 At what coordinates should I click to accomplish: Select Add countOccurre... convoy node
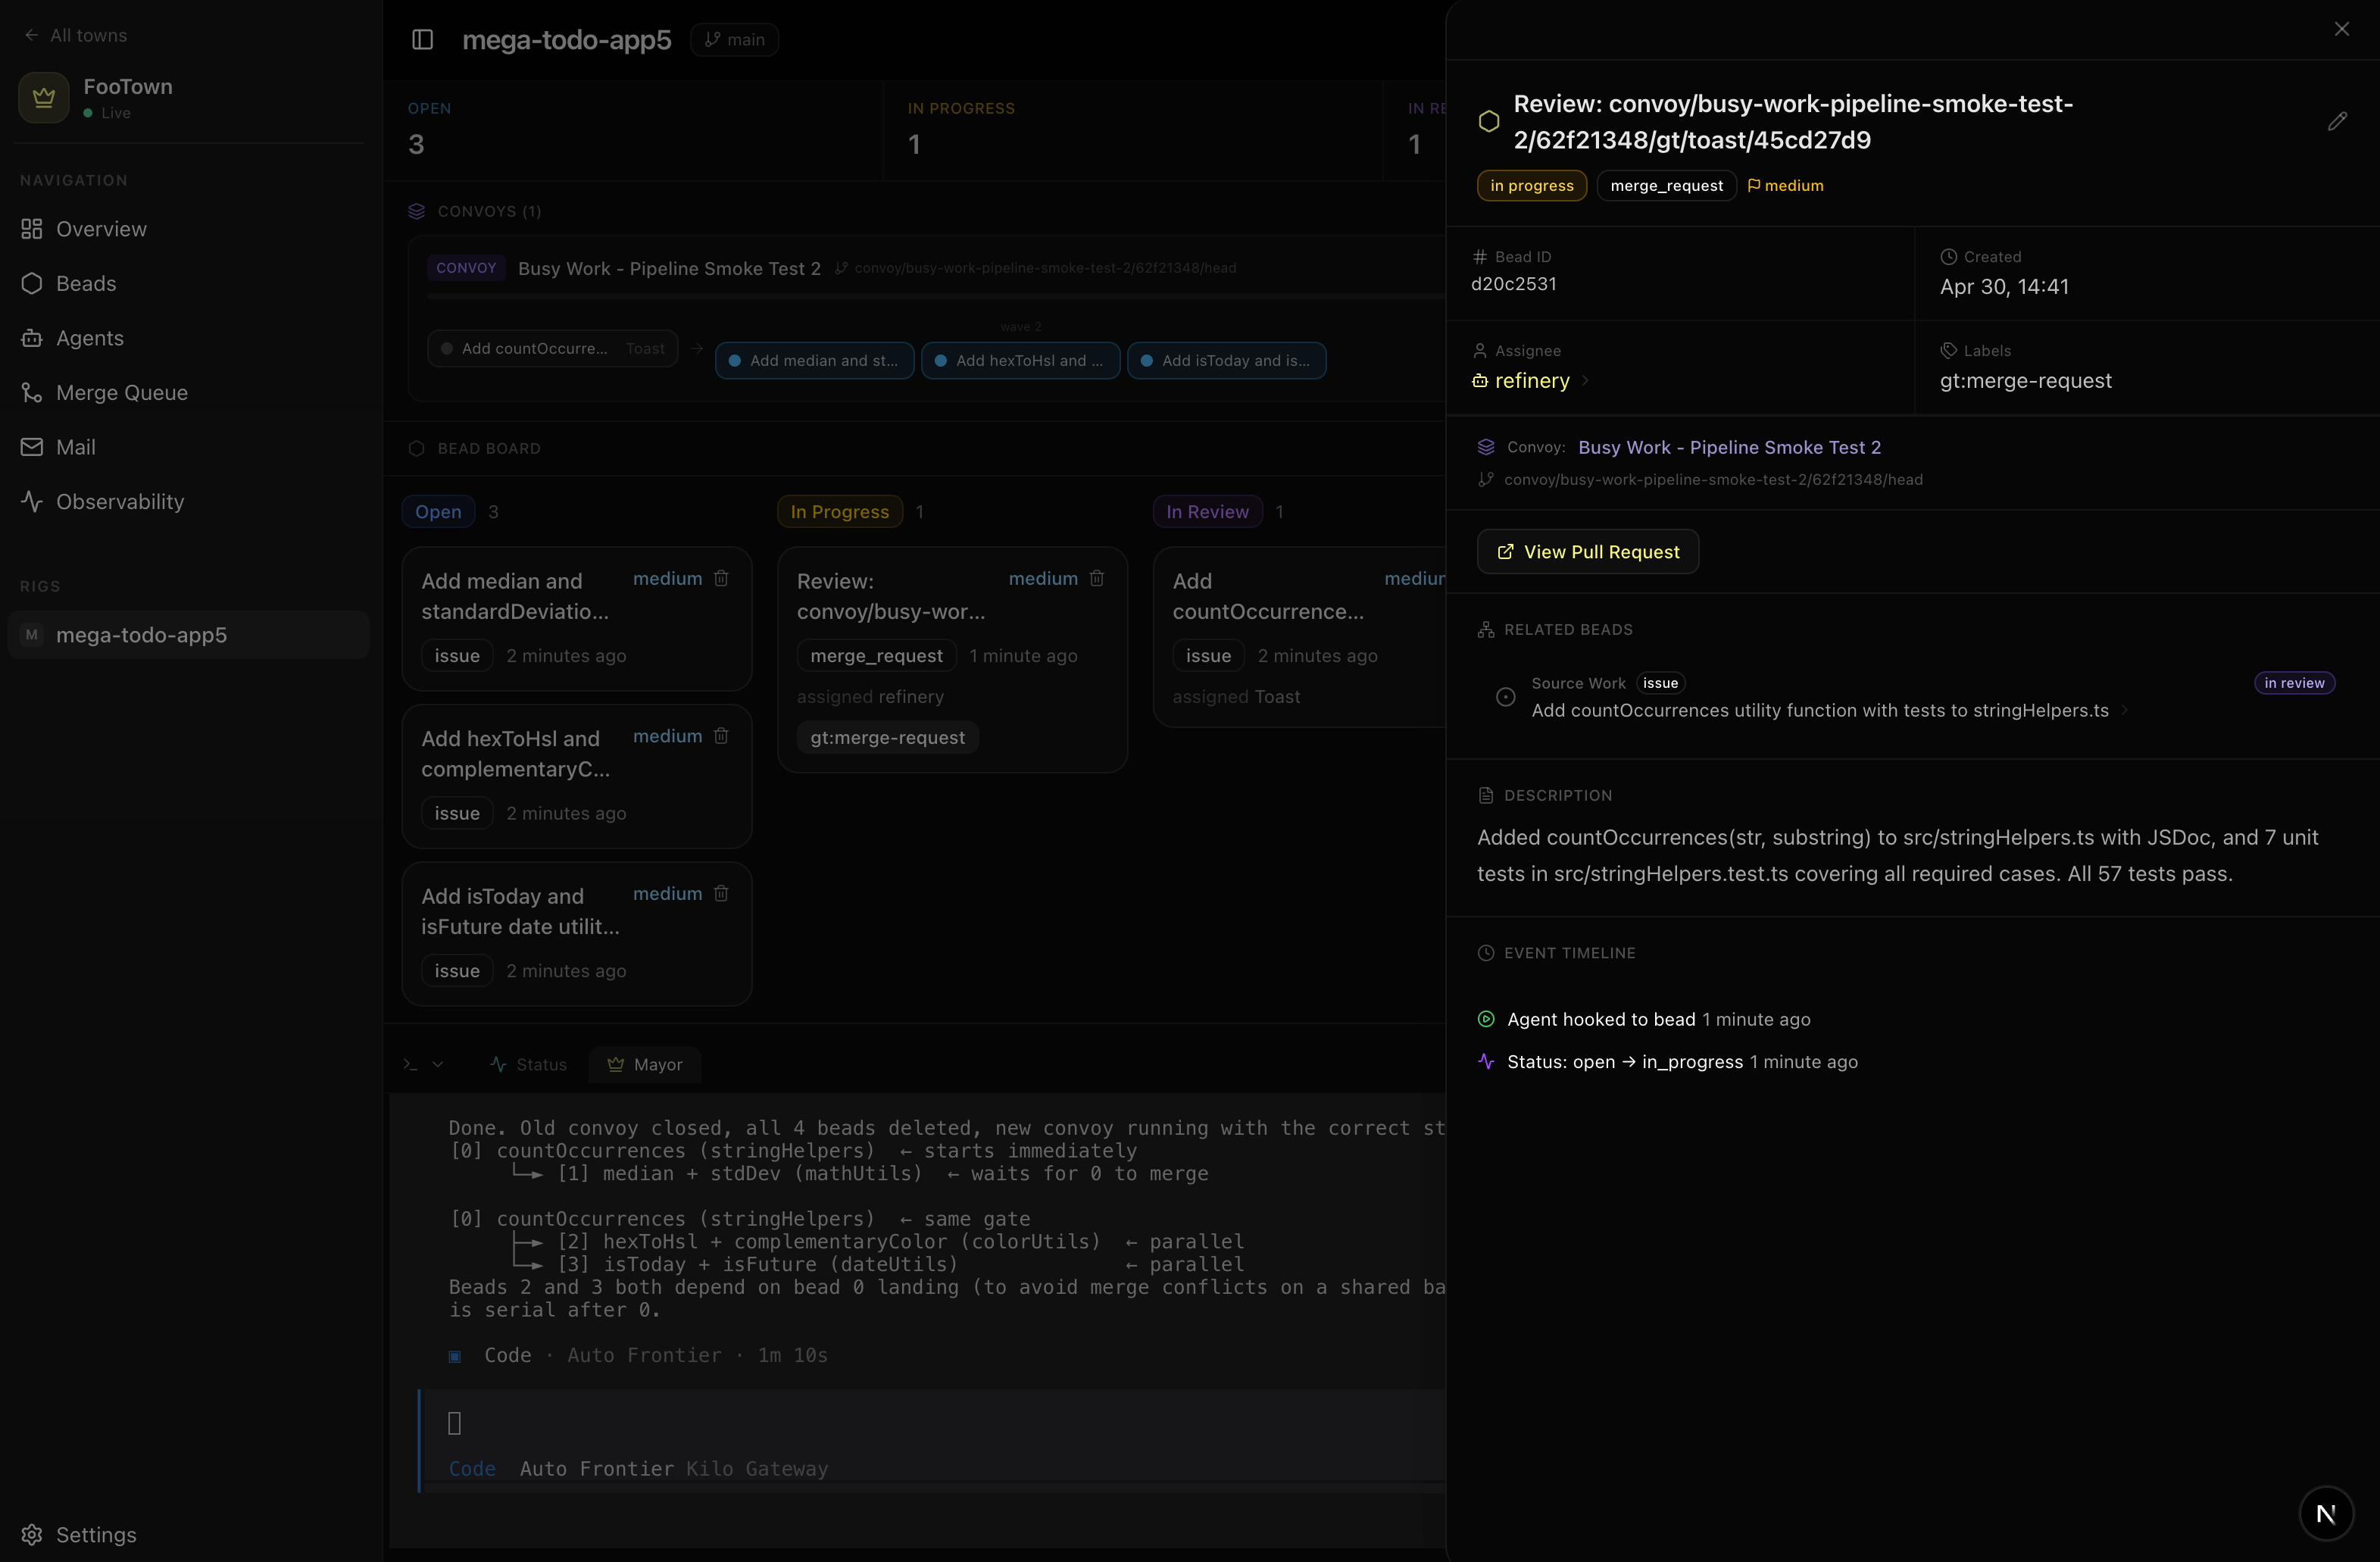553,349
